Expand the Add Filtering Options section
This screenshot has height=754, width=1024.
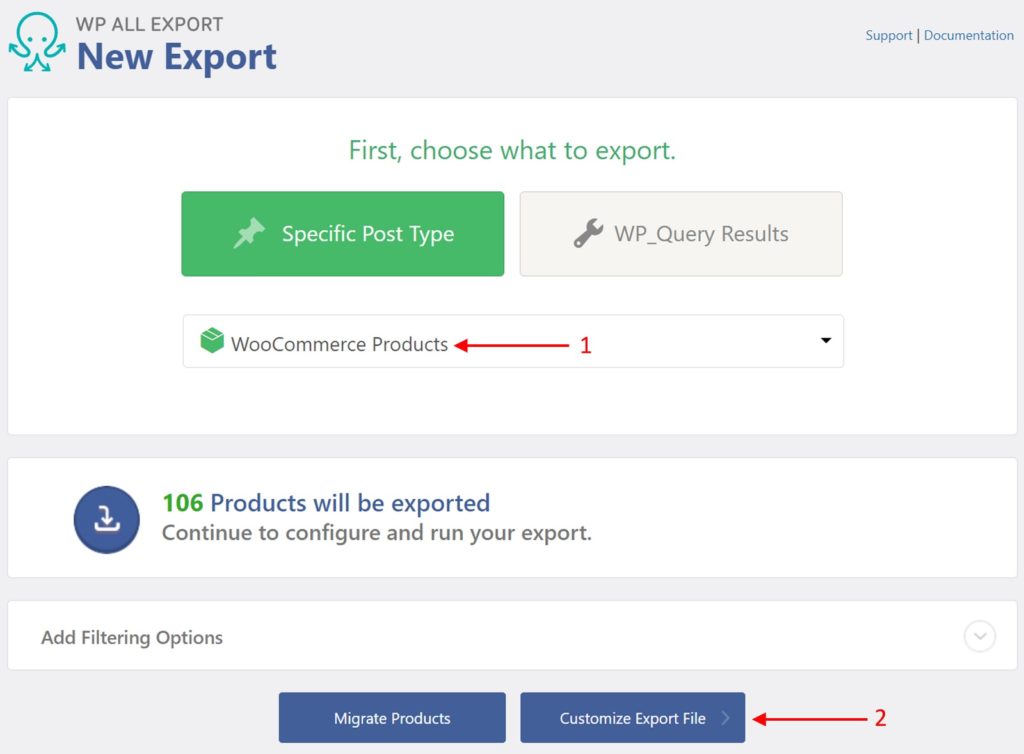click(x=512, y=636)
